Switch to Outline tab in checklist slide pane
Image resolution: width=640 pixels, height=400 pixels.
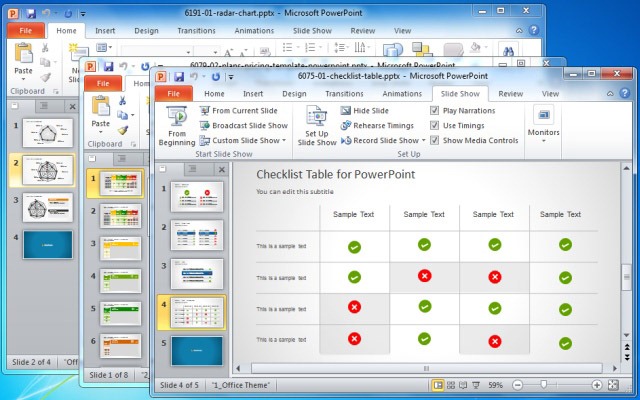pos(193,169)
